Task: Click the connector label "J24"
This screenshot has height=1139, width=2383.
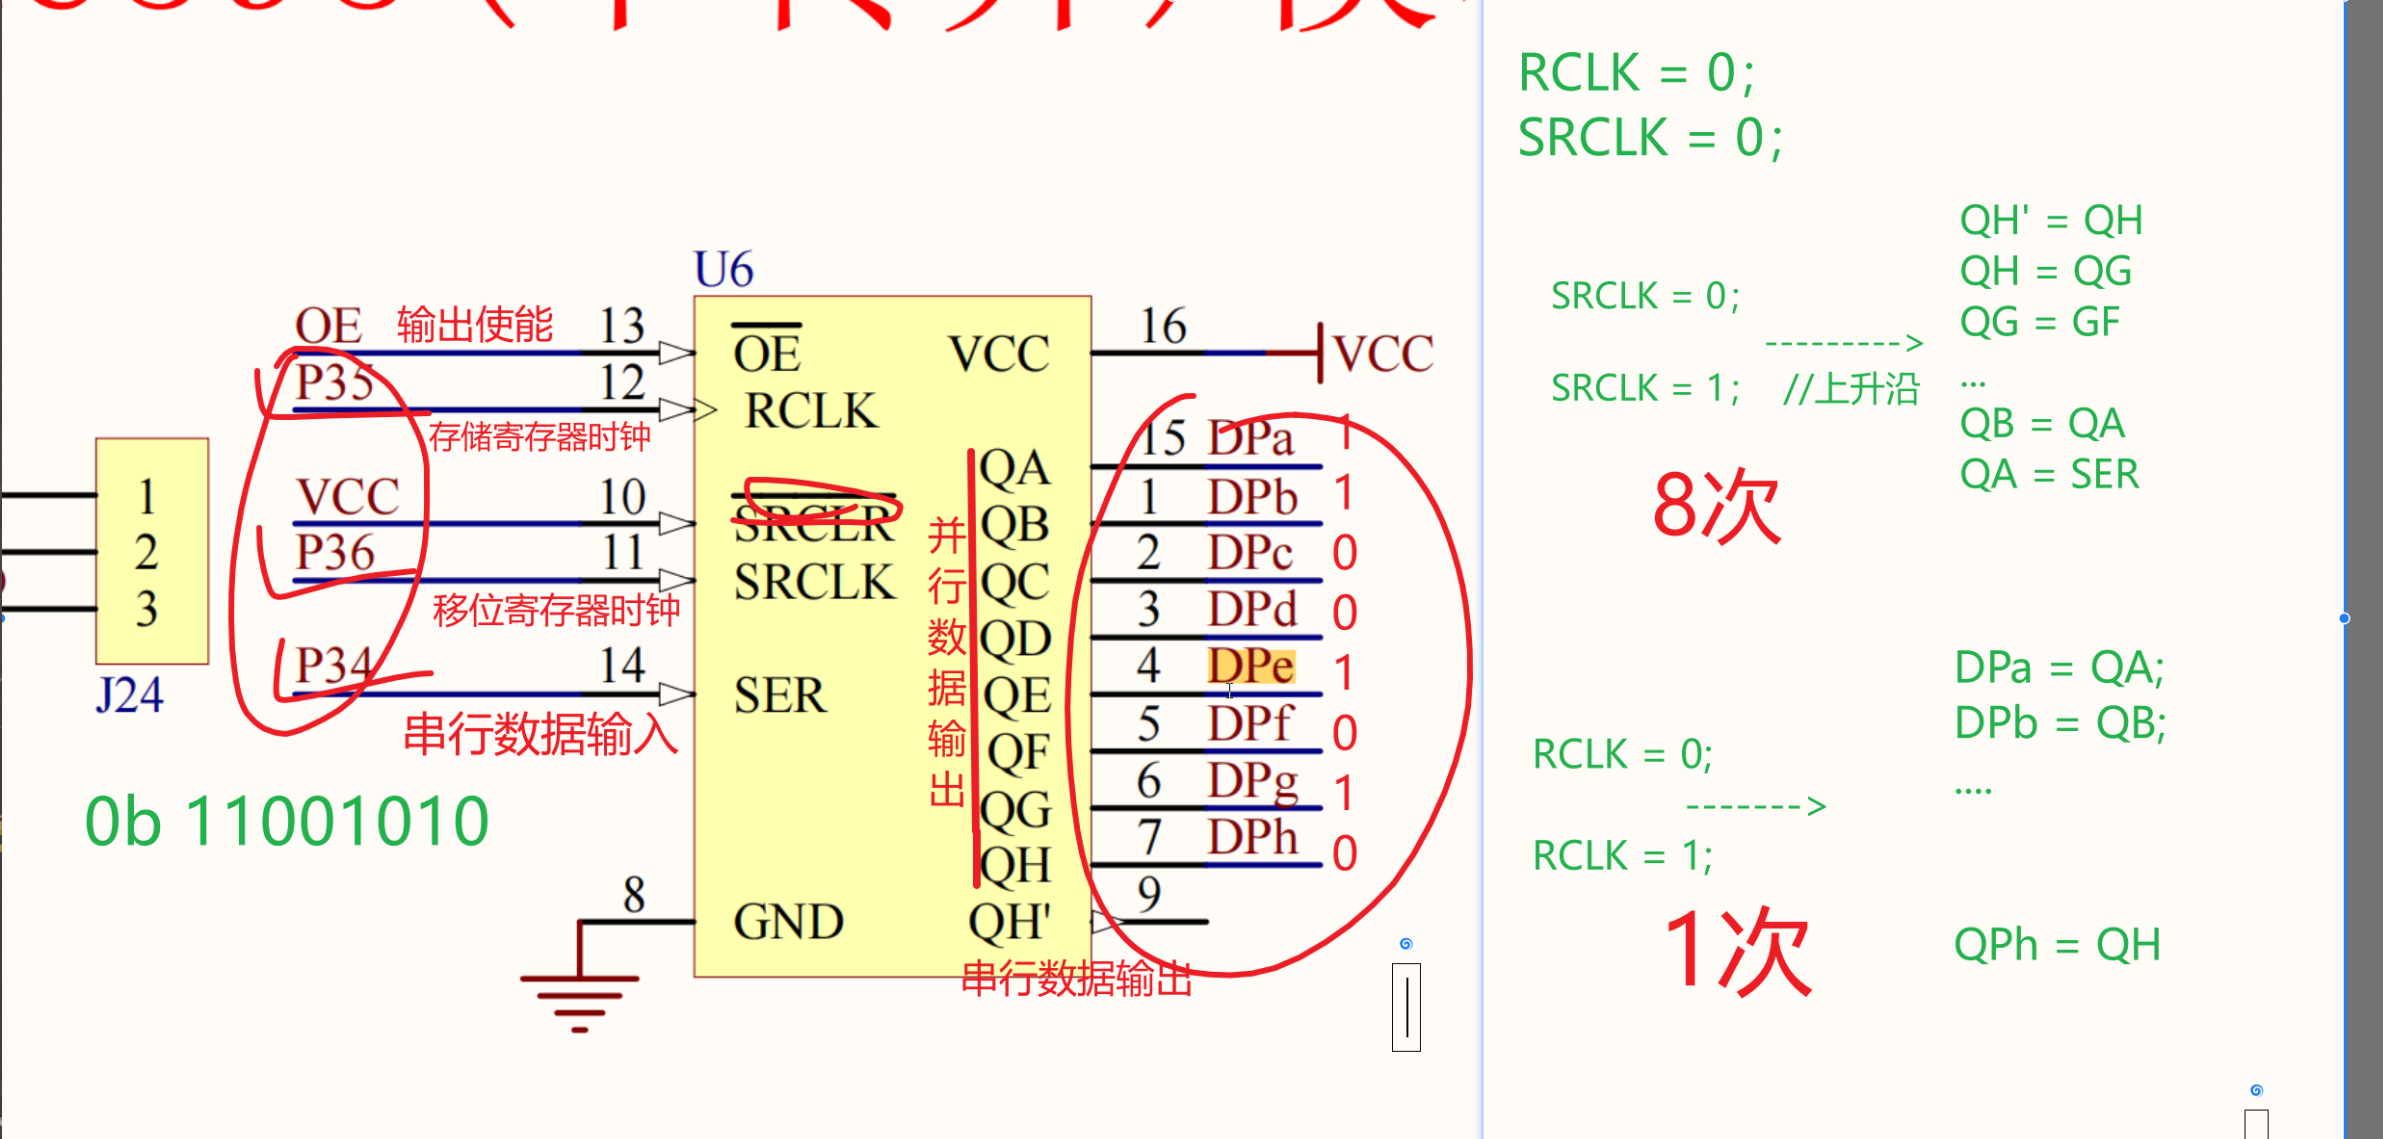Action: point(130,694)
